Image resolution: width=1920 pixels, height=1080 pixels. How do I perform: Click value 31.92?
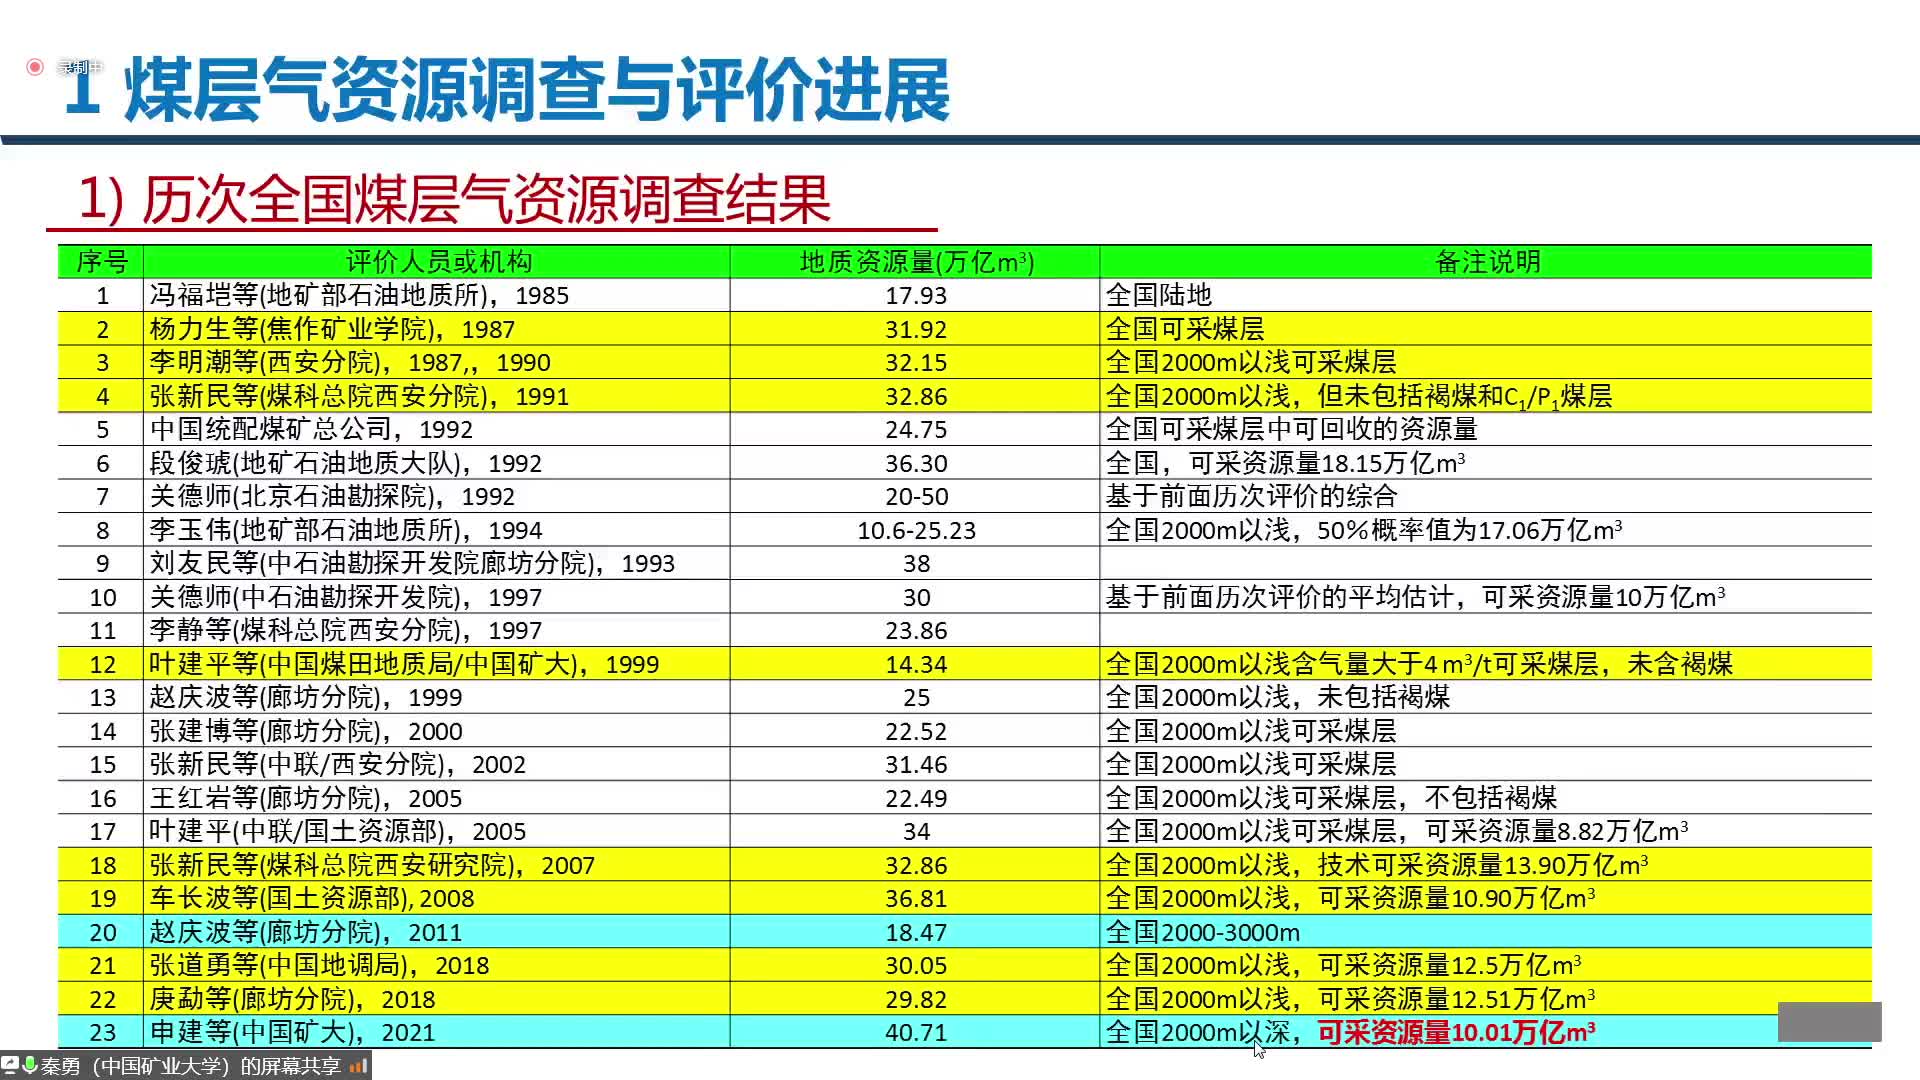click(915, 330)
